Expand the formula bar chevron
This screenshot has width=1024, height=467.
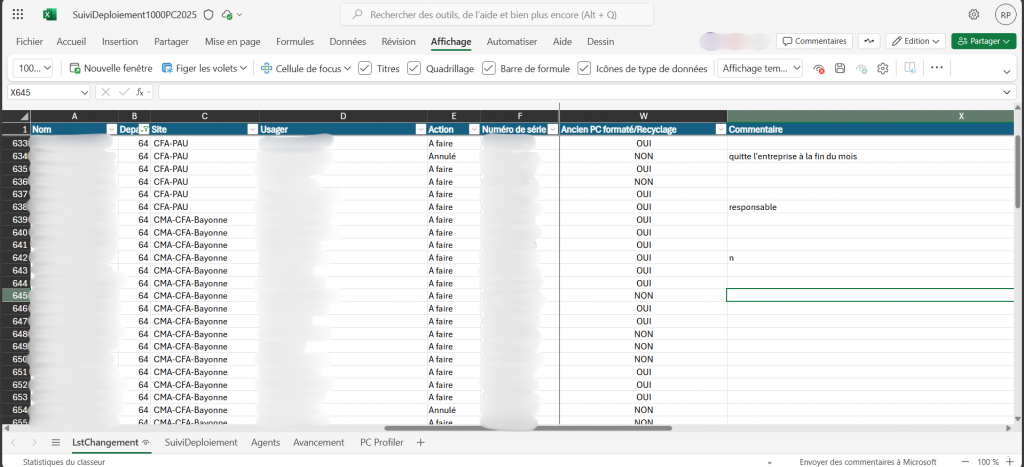(x=1006, y=93)
